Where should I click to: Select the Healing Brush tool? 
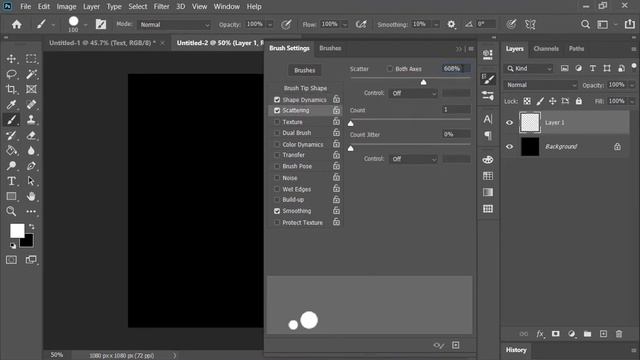point(31,104)
